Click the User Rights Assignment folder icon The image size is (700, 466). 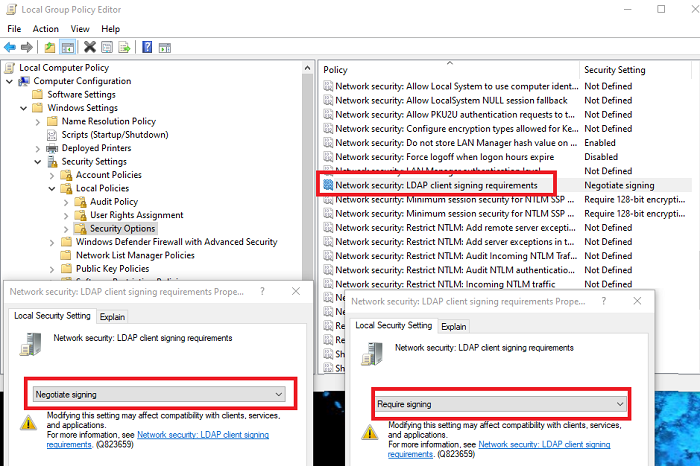[81, 215]
